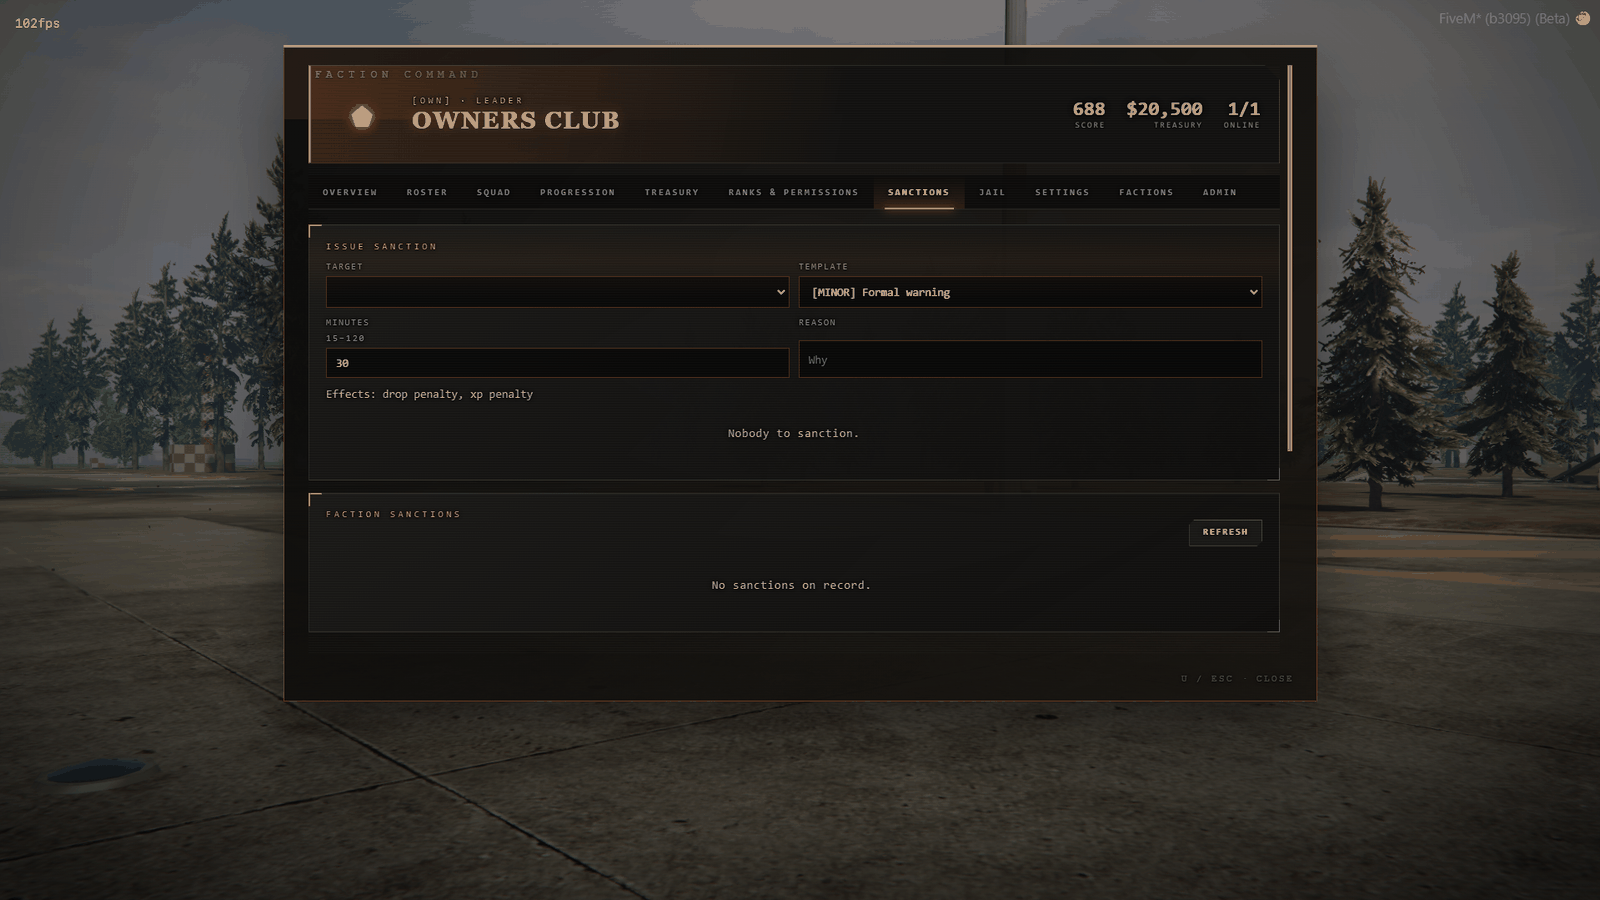Click the Refresh button in Faction Sanctions
1600x900 pixels.
pos(1225,532)
